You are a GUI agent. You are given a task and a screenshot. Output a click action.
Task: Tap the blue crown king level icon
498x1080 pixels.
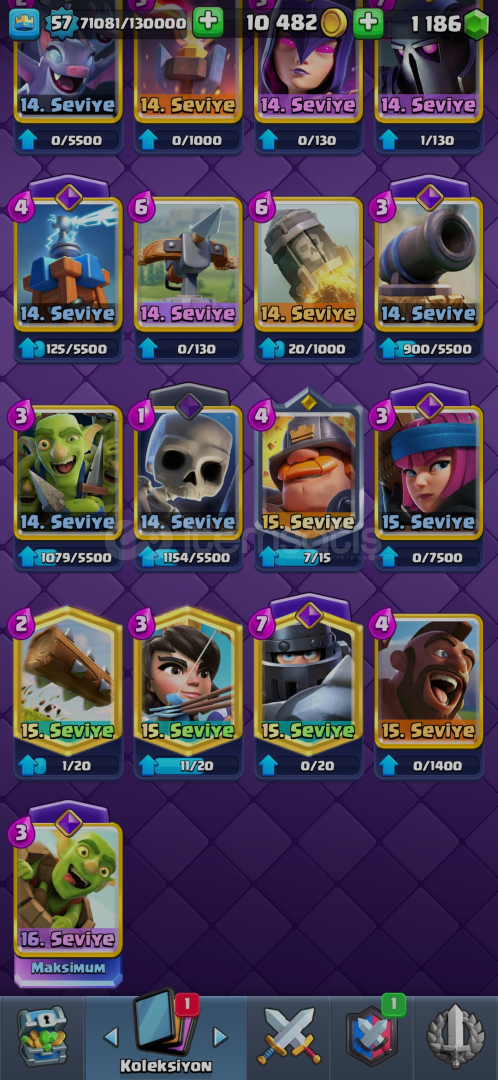tap(23, 23)
